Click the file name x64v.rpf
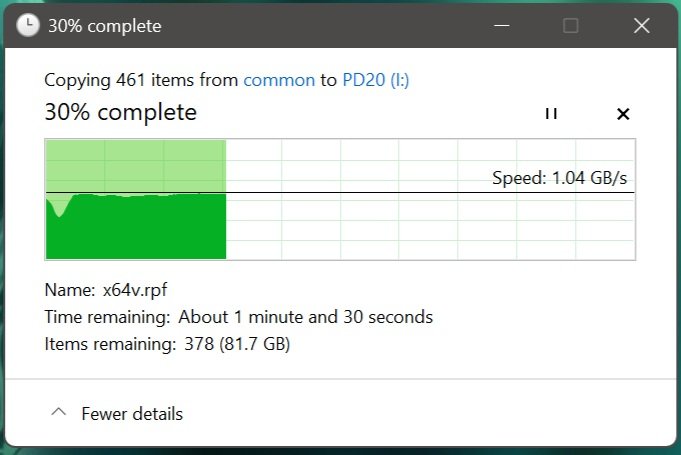The image size is (681, 455). click(x=135, y=290)
